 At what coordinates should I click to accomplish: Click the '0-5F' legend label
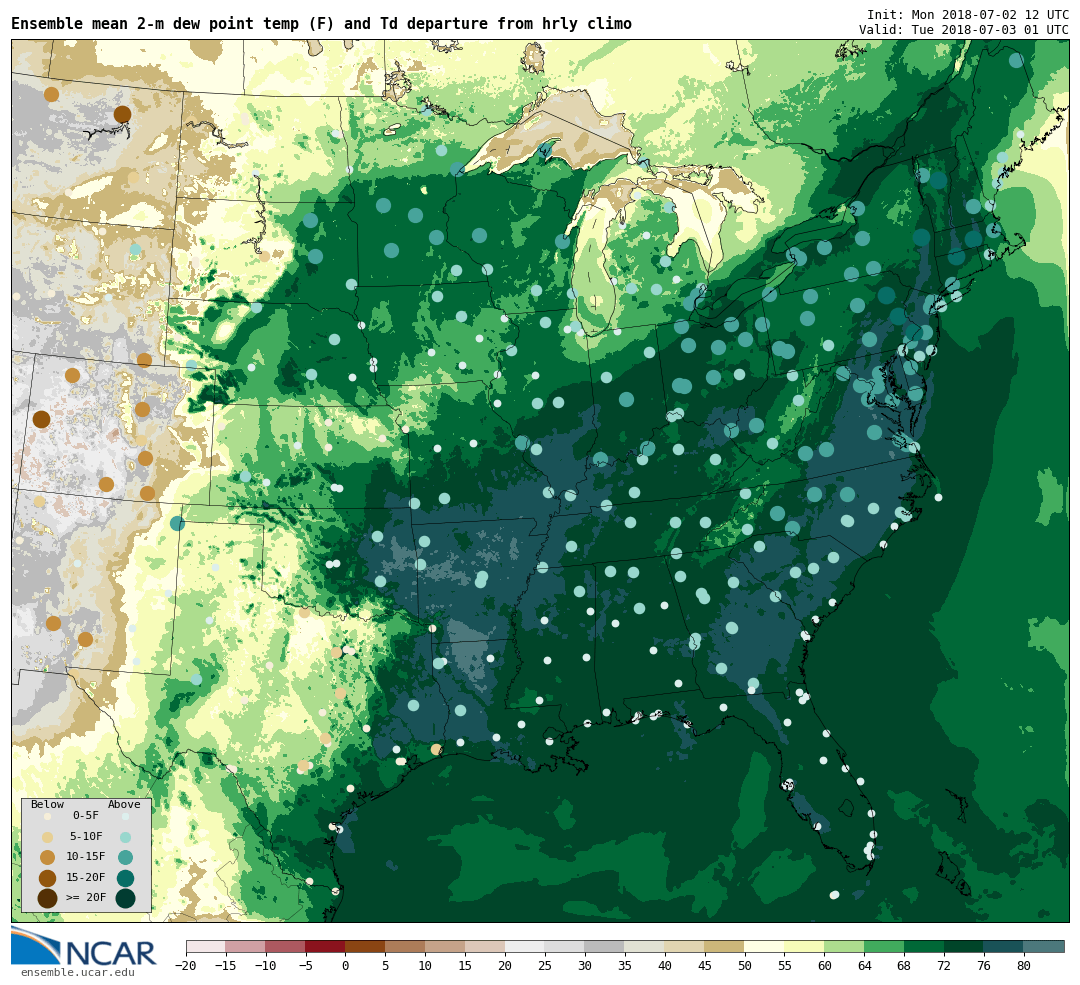click(86, 816)
